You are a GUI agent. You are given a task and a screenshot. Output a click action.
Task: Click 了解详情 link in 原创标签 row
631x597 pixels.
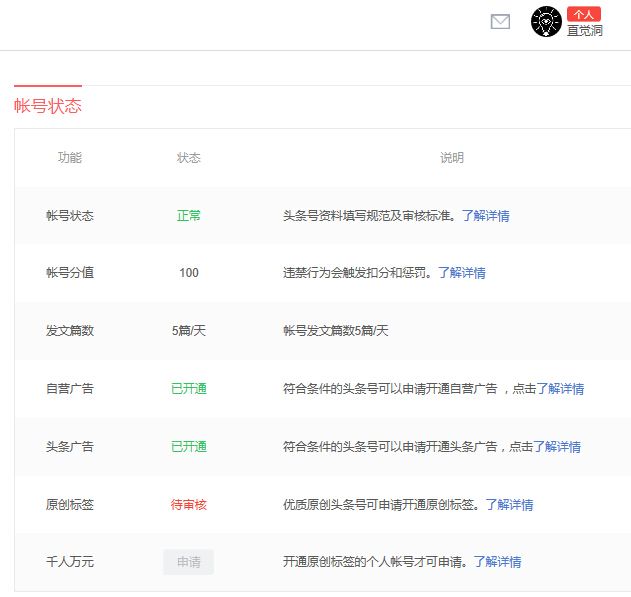pyautogui.click(x=509, y=504)
